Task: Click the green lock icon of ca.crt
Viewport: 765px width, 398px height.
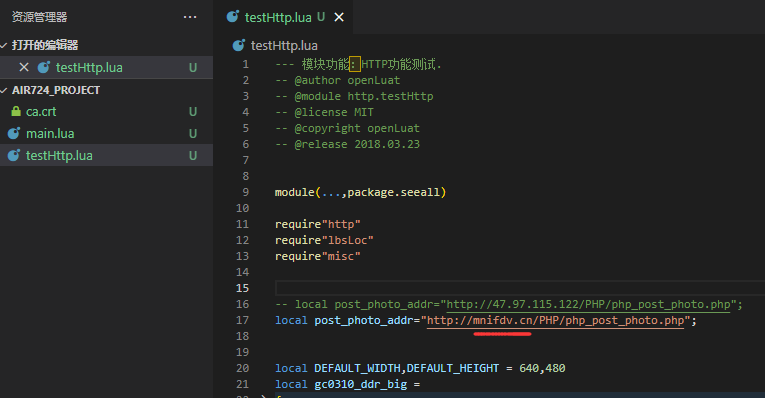Action: (x=16, y=111)
